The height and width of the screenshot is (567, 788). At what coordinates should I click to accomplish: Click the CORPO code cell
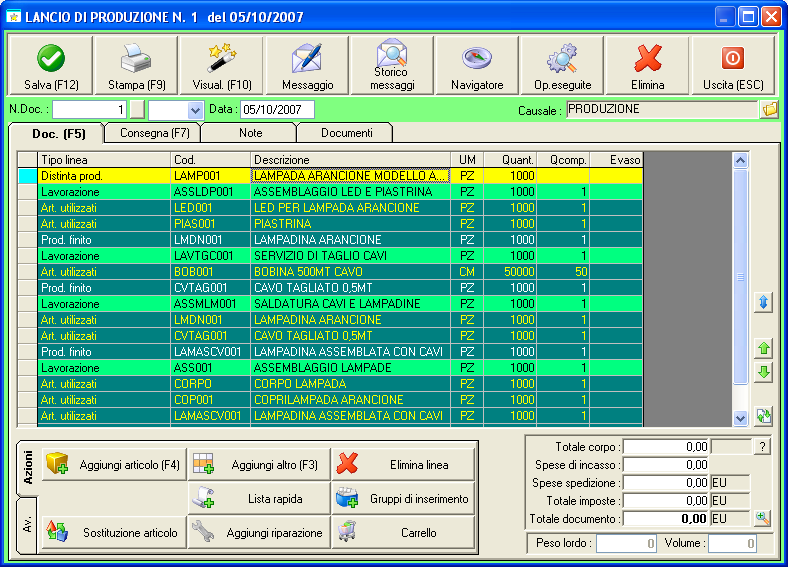click(x=210, y=384)
